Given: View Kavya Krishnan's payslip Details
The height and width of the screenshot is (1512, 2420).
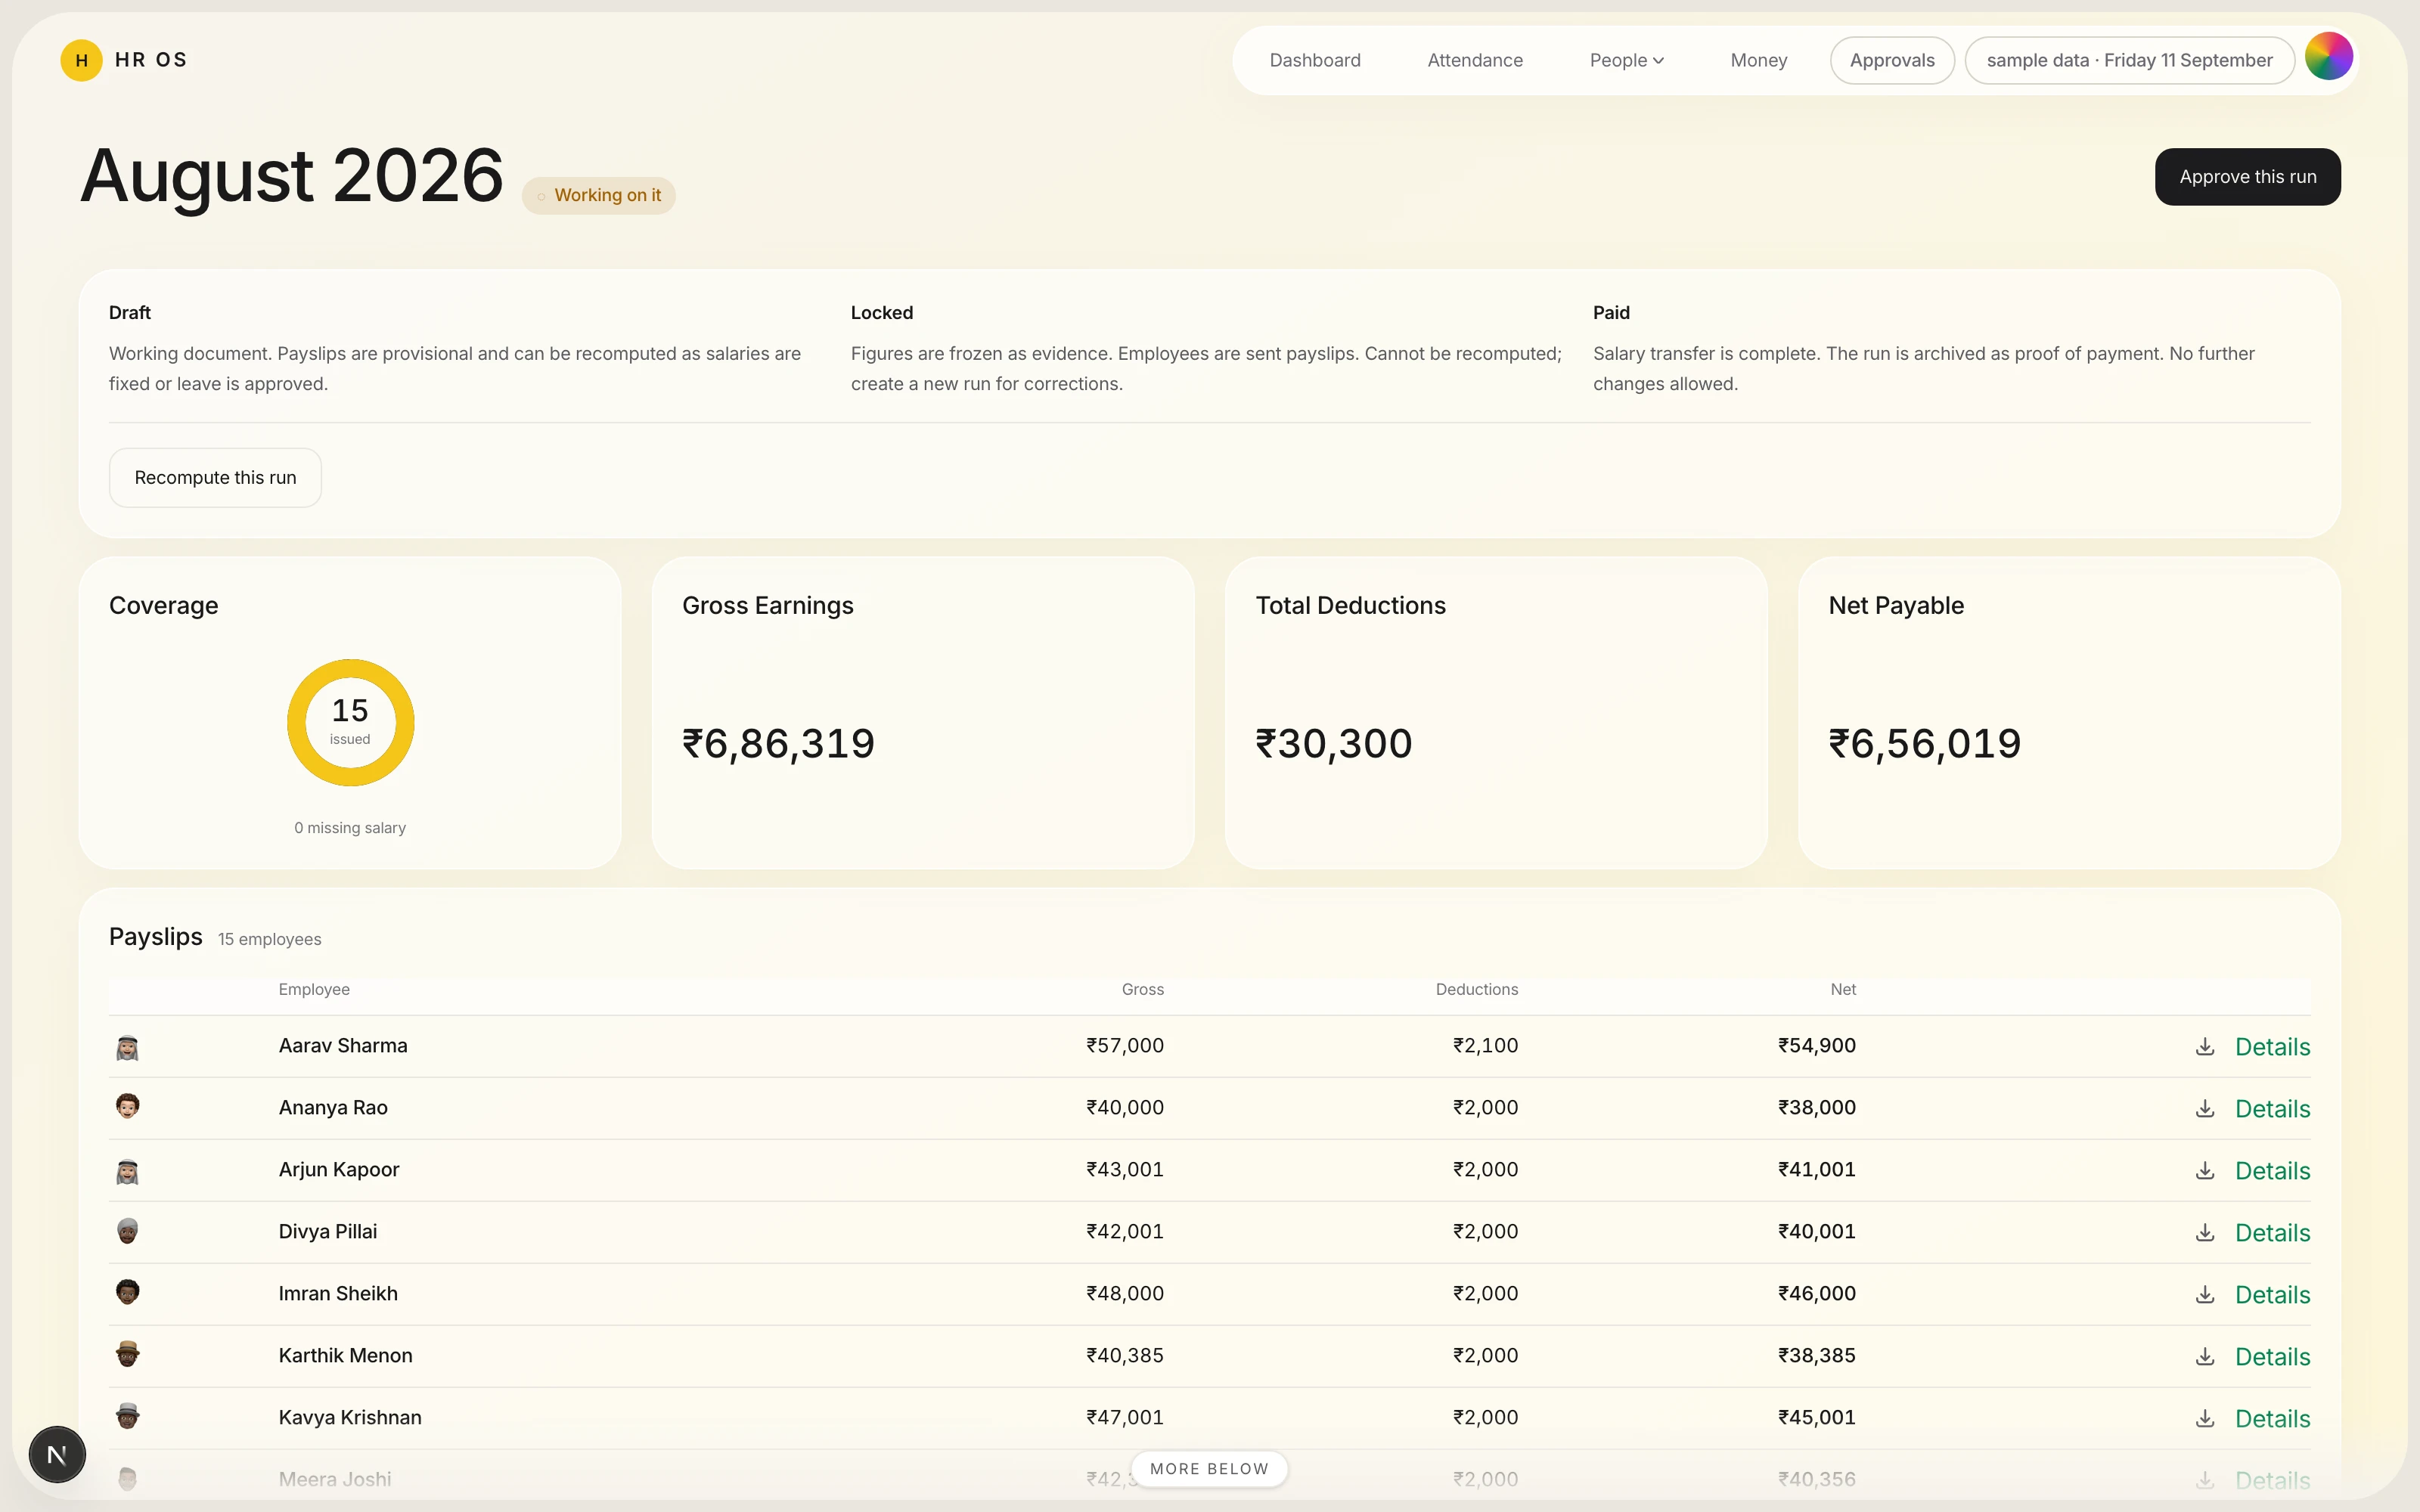Looking at the screenshot, I should pyautogui.click(x=2272, y=1419).
